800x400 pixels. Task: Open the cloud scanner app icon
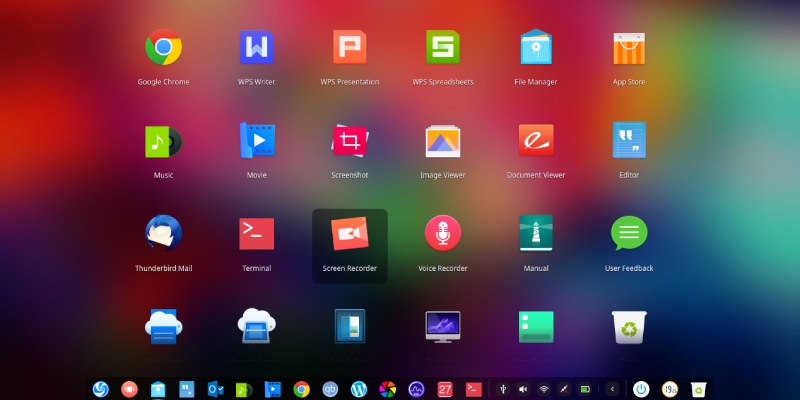pyautogui.click(x=257, y=326)
